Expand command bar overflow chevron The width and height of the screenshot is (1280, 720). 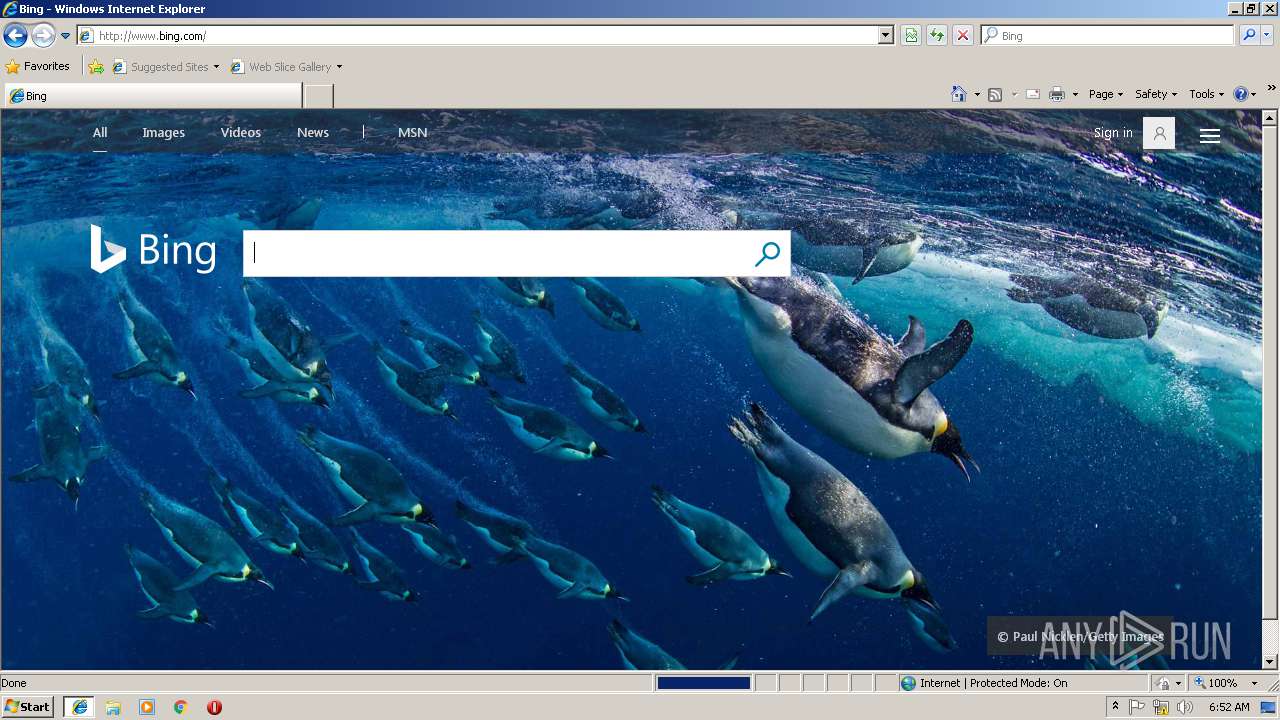[1272, 88]
